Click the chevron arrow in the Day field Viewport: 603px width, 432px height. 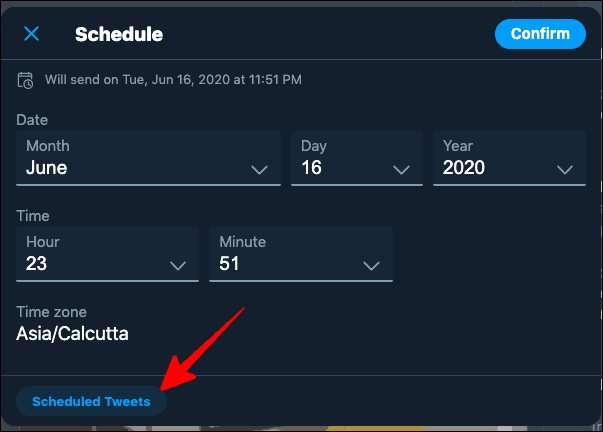(401, 170)
